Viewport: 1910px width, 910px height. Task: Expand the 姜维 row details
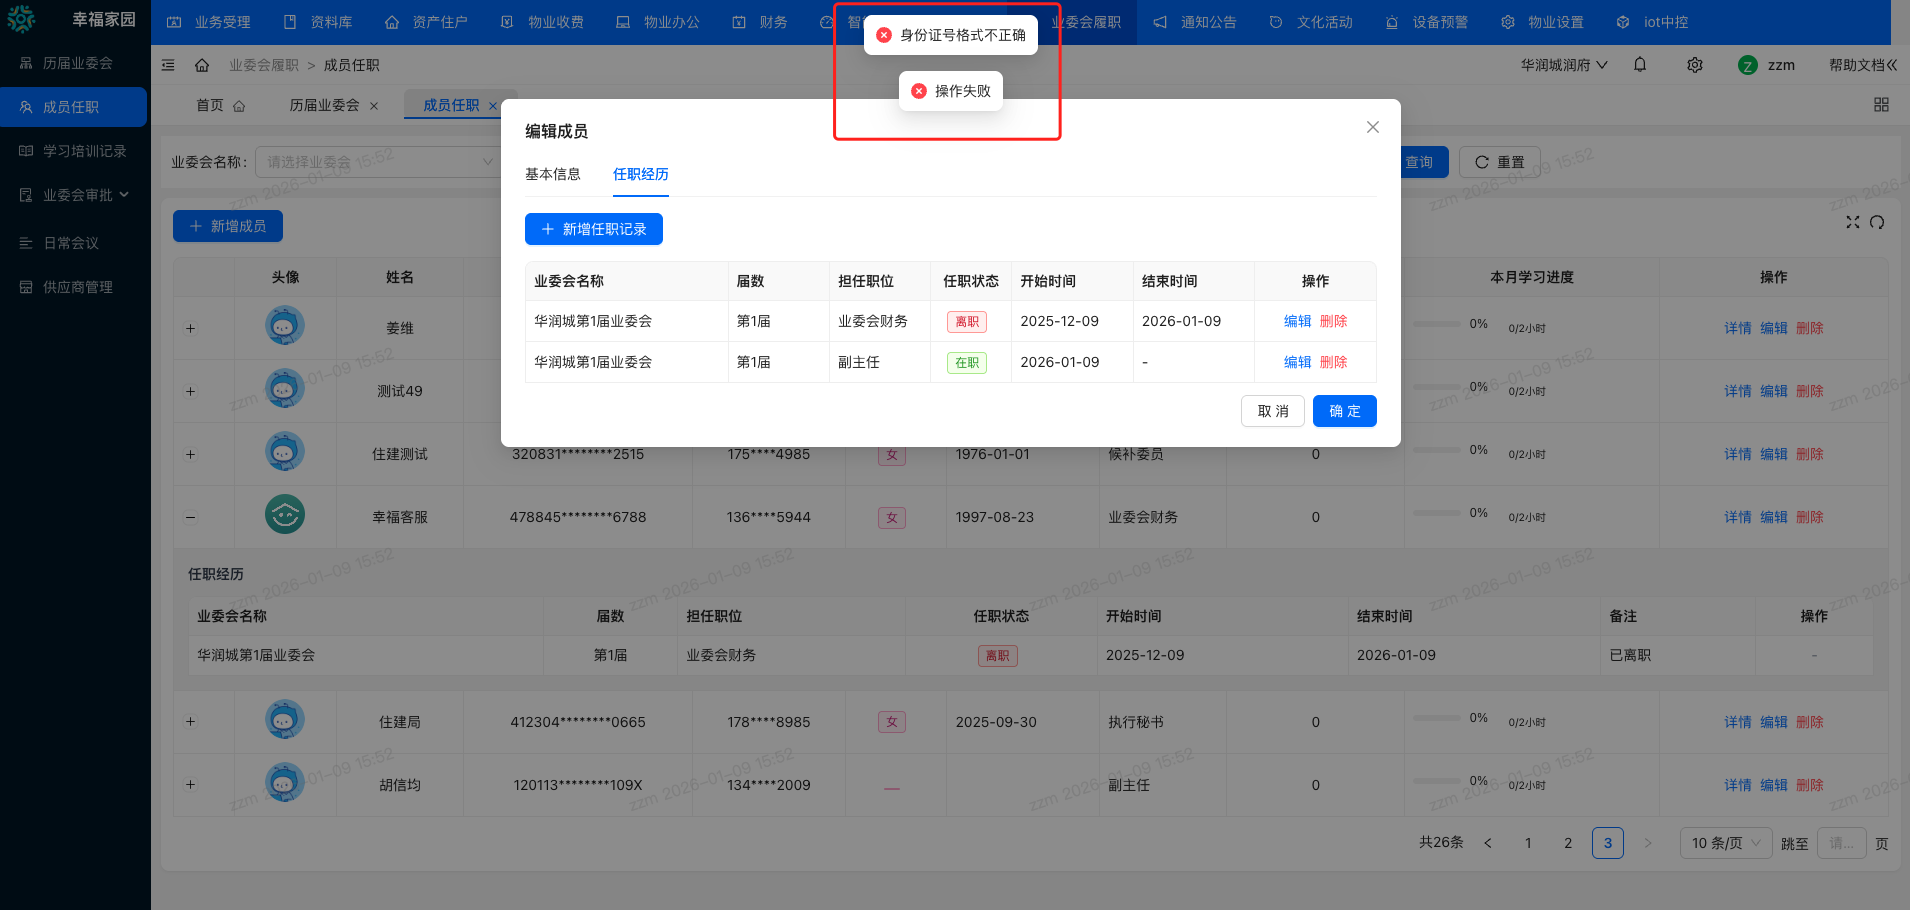point(190,328)
